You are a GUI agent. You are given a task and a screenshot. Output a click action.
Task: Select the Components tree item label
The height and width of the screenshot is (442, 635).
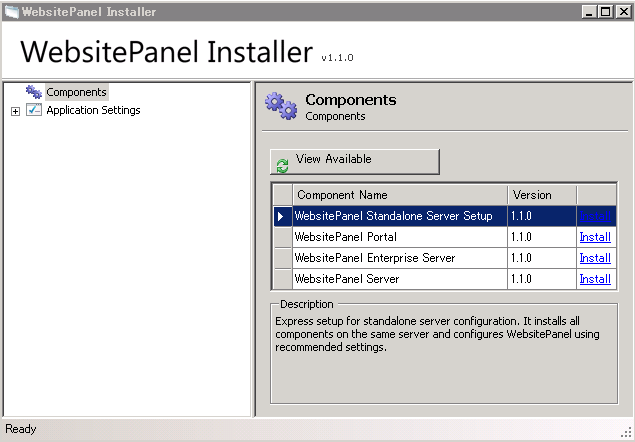pos(76,92)
